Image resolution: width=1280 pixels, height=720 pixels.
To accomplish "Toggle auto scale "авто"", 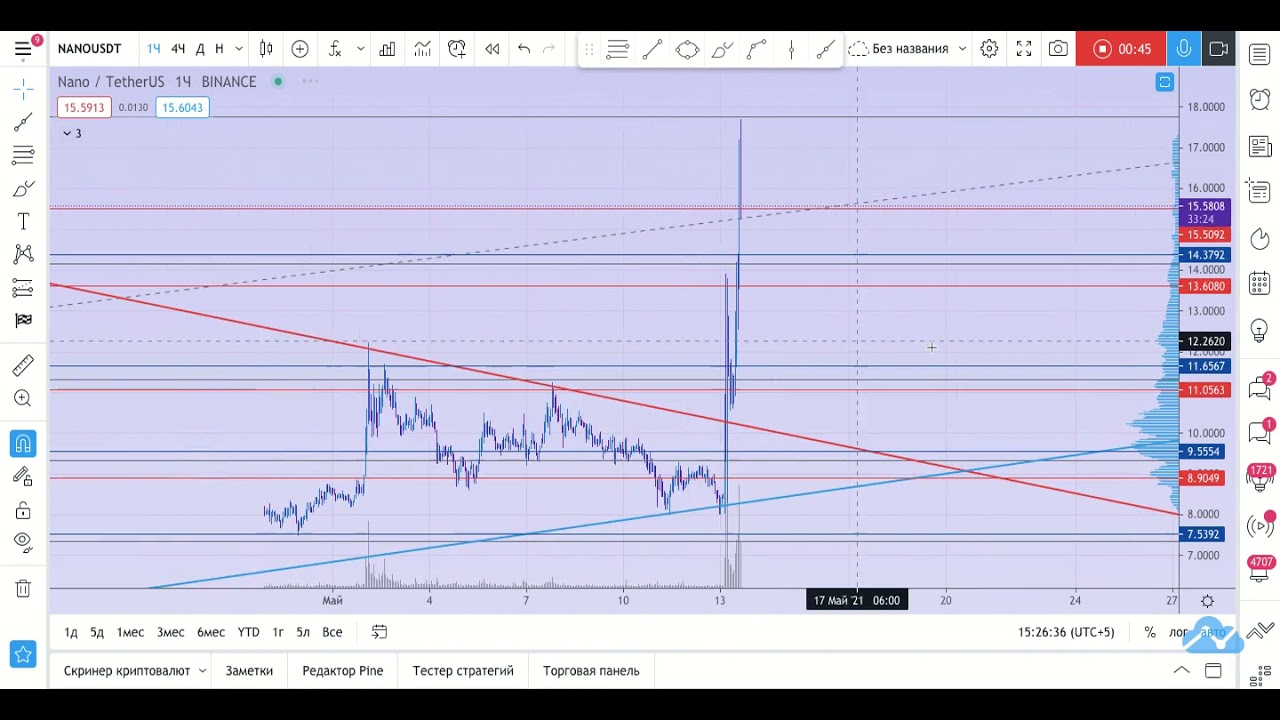I will pos(1212,632).
